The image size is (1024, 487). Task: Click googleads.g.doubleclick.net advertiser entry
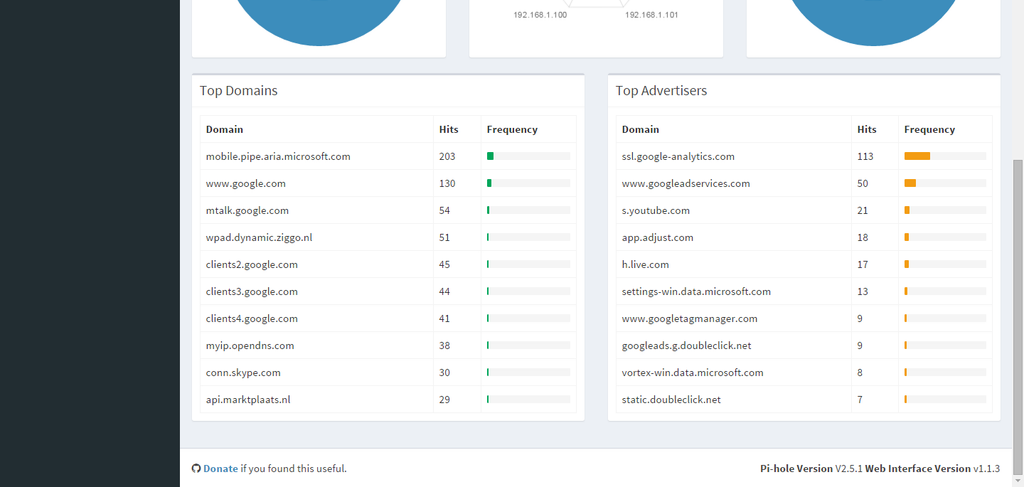click(686, 345)
